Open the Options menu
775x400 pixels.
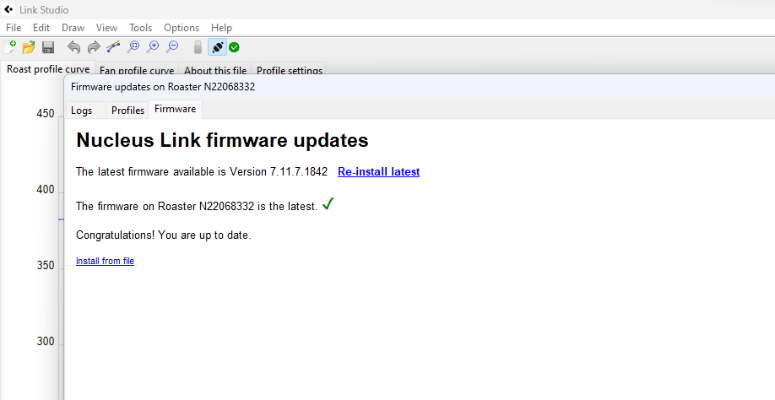(x=181, y=28)
